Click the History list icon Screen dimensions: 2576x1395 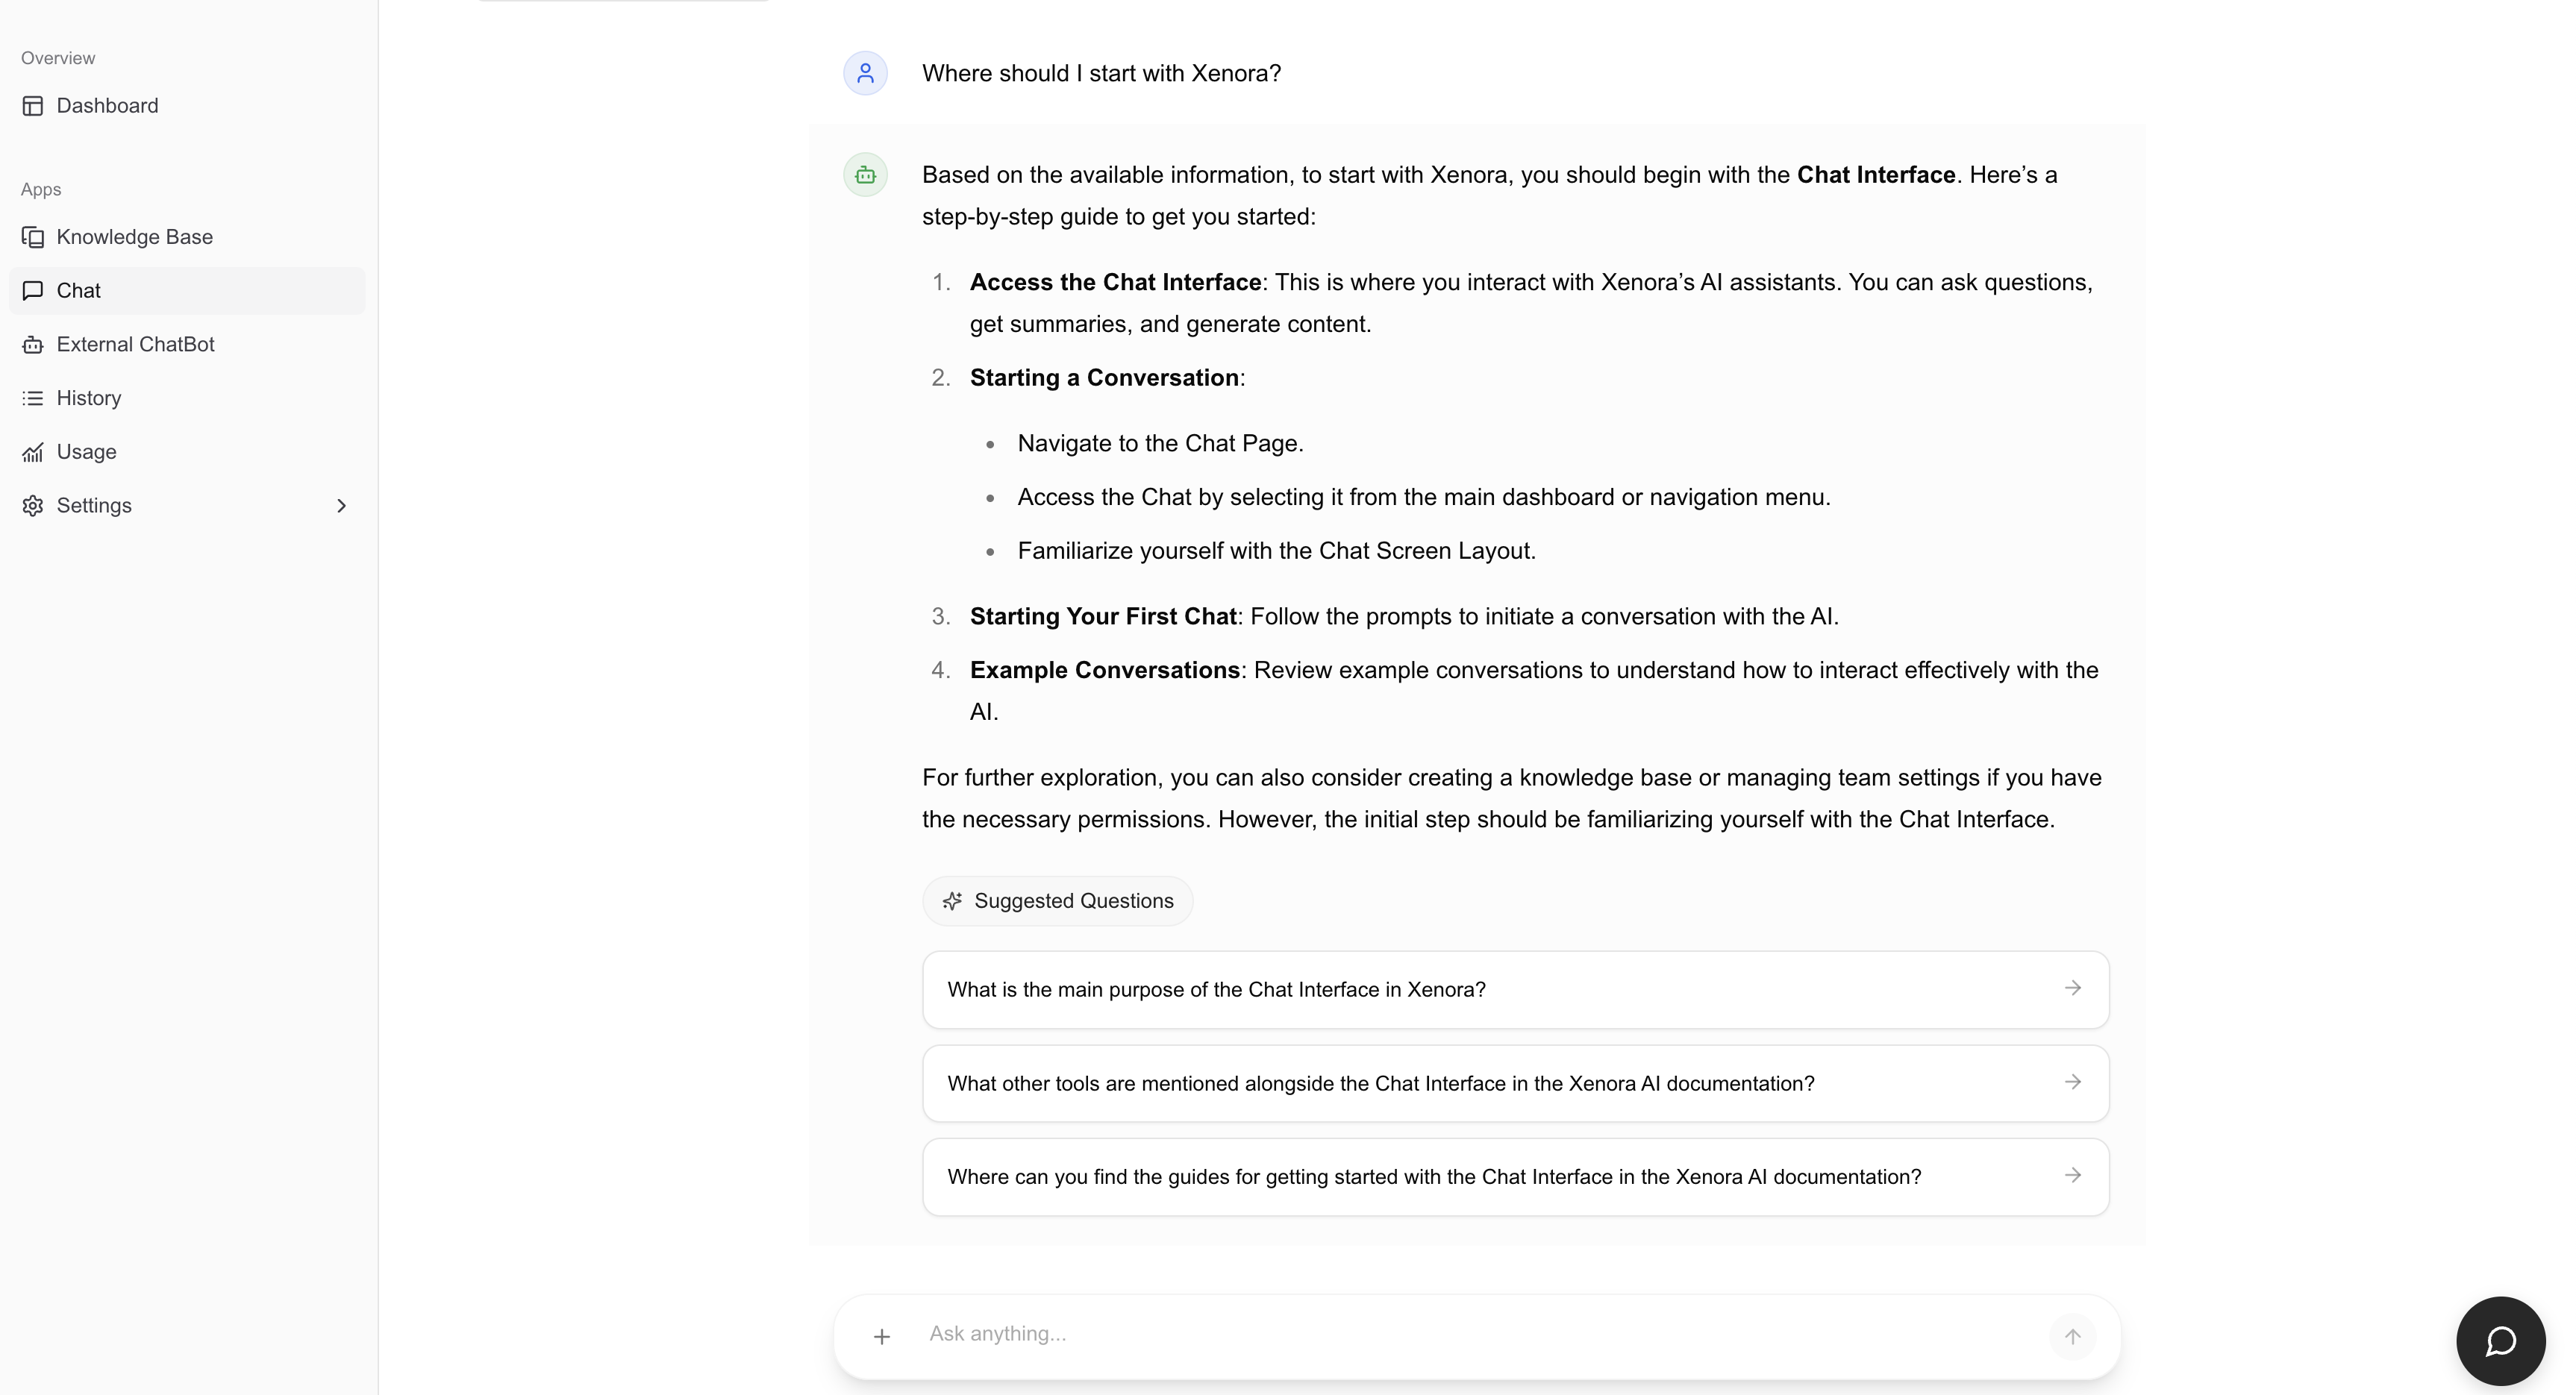(x=34, y=398)
